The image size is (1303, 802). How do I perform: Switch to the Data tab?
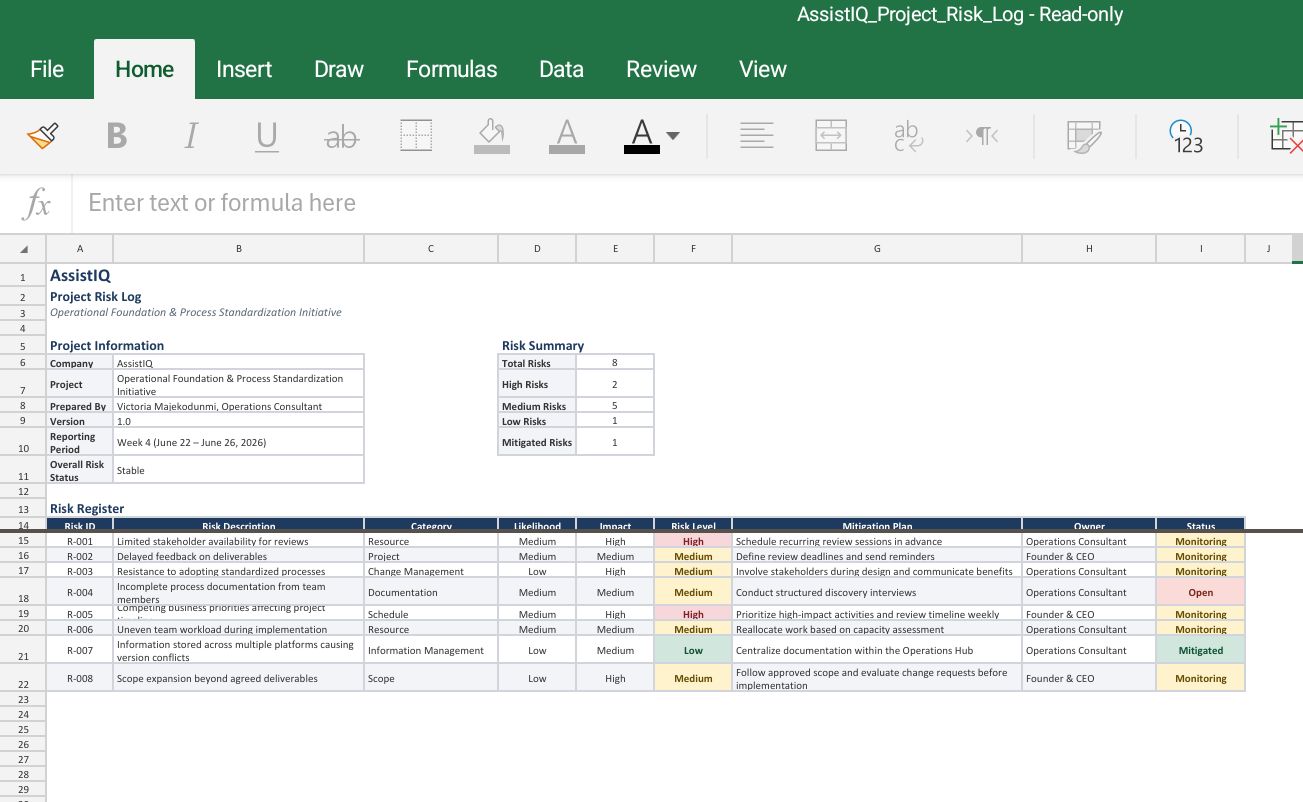[x=561, y=69]
